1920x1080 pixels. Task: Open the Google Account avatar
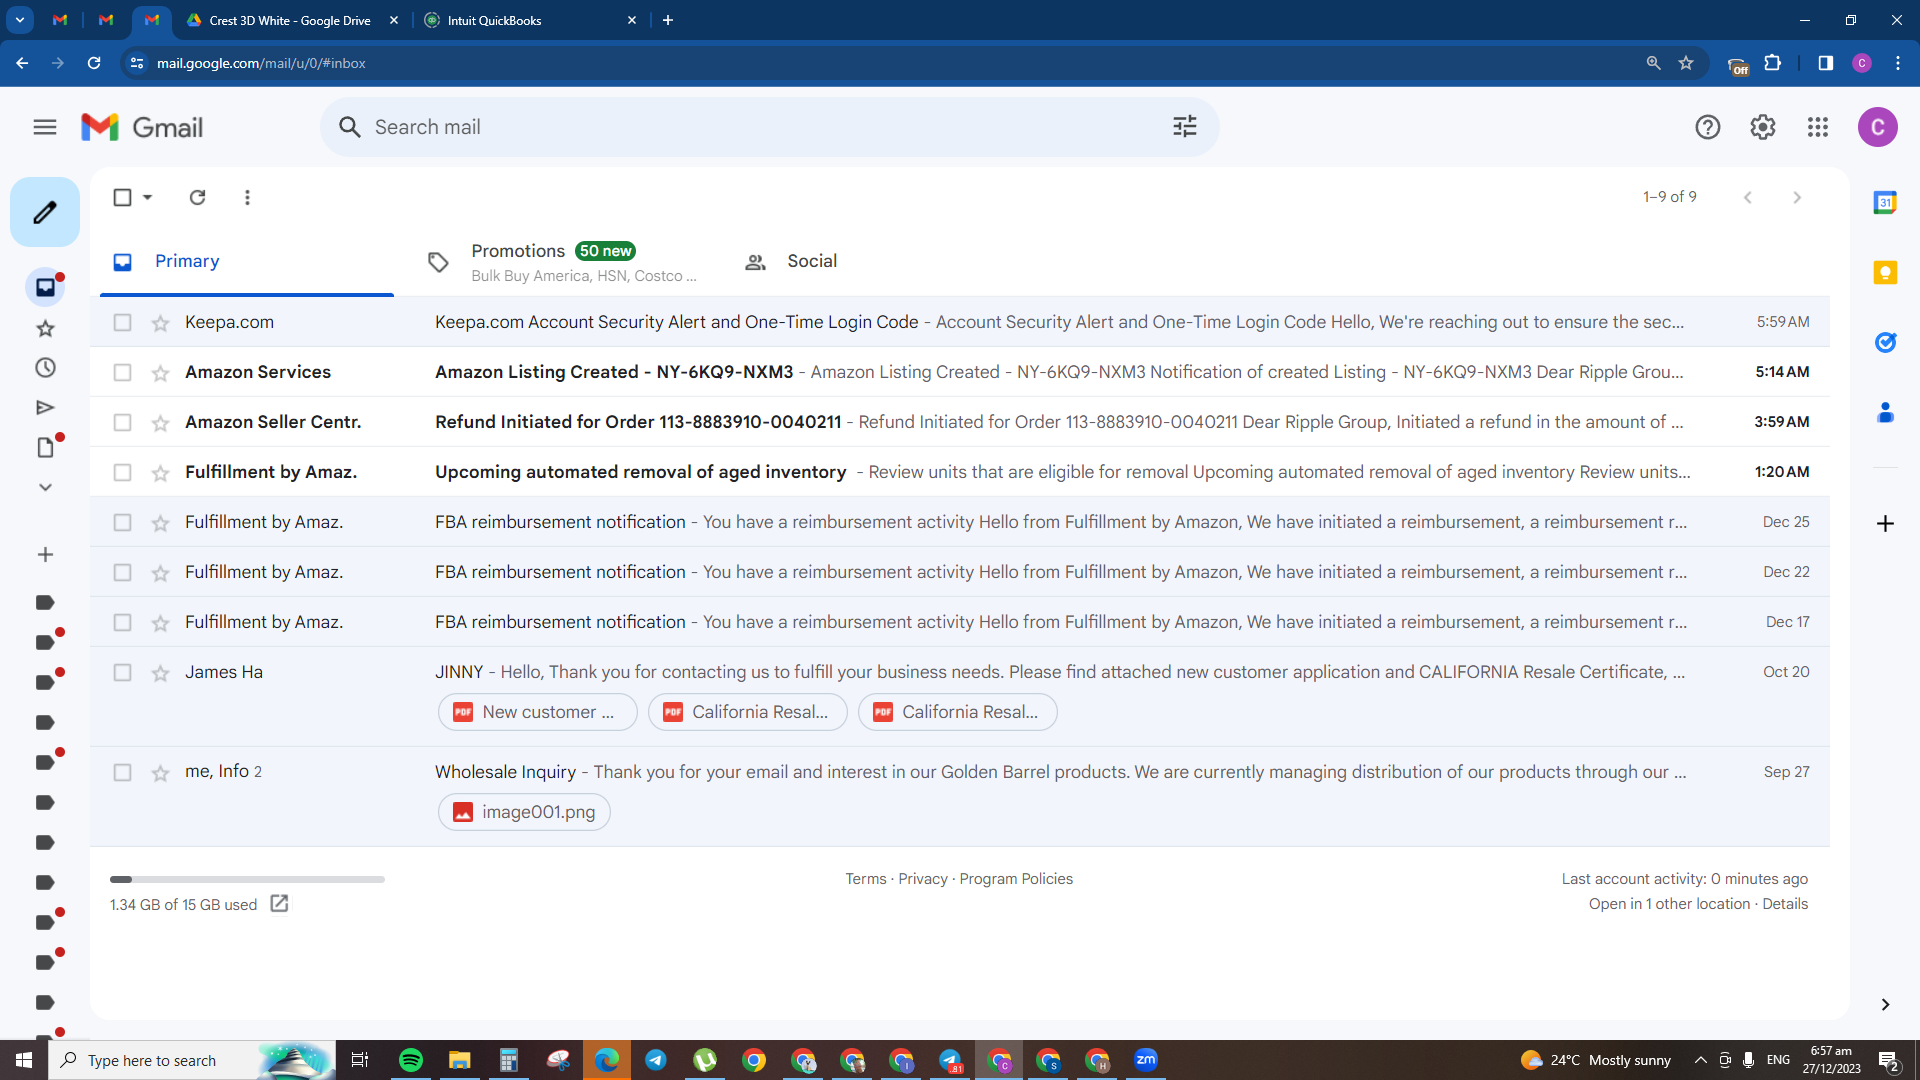[x=1878, y=127]
